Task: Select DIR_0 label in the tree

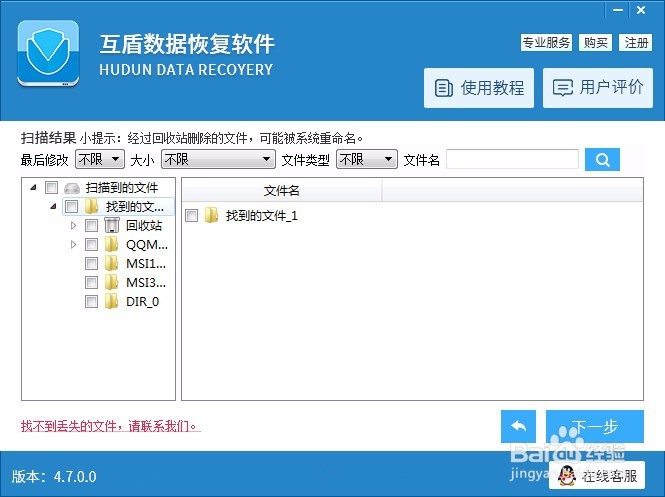Action: [x=142, y=302]
